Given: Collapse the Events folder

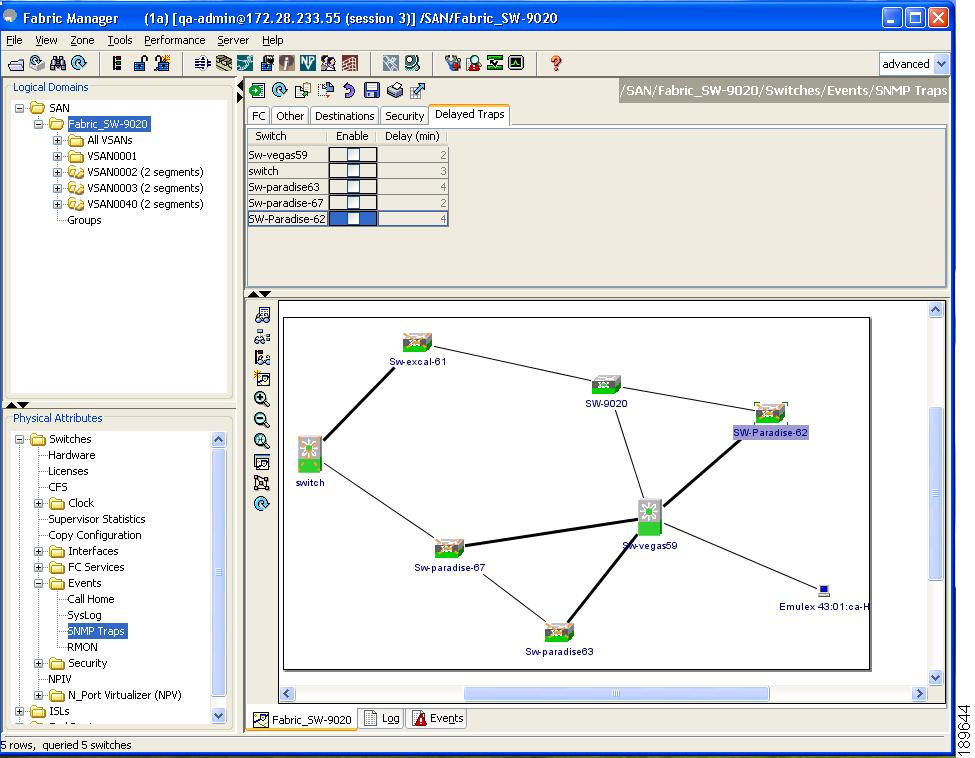Looking at the screenshot, I should tap(39, 583).
